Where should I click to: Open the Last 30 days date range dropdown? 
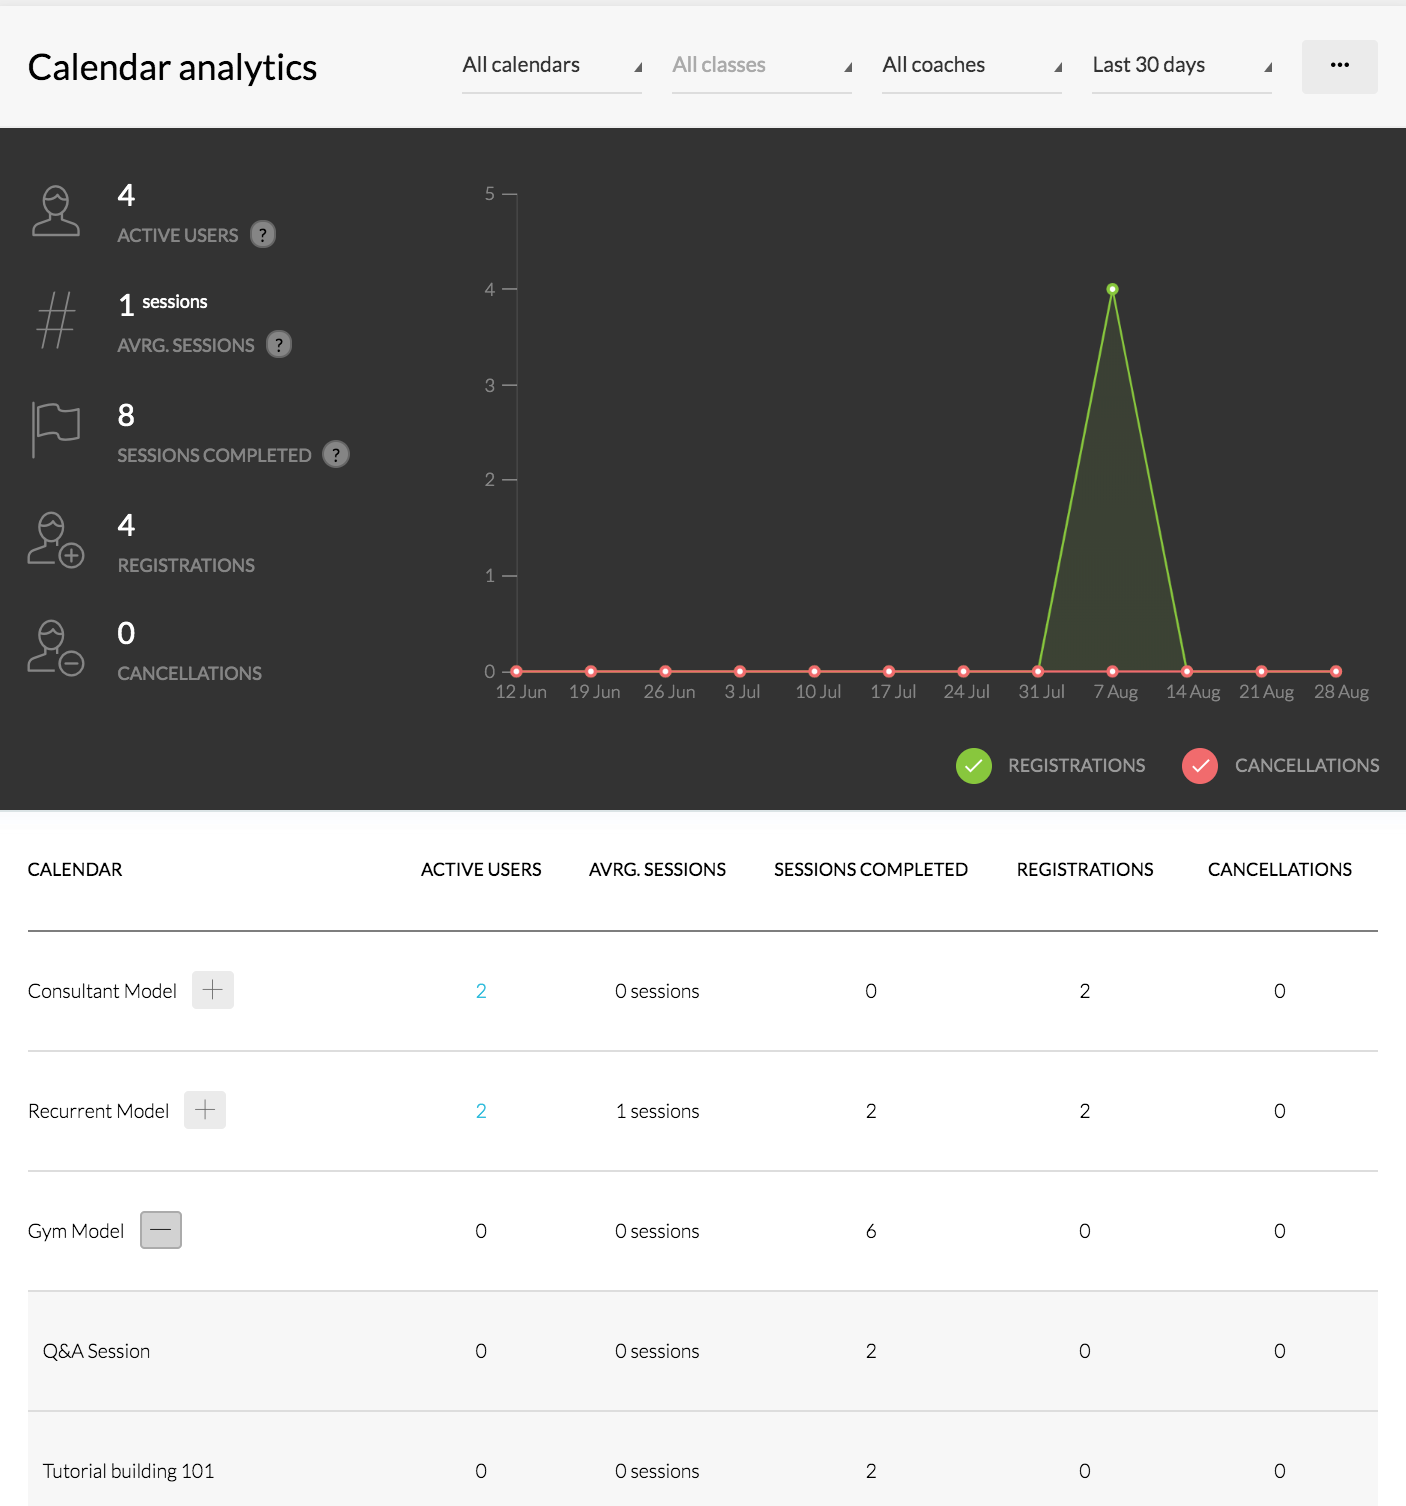(x=1181, y=66)
